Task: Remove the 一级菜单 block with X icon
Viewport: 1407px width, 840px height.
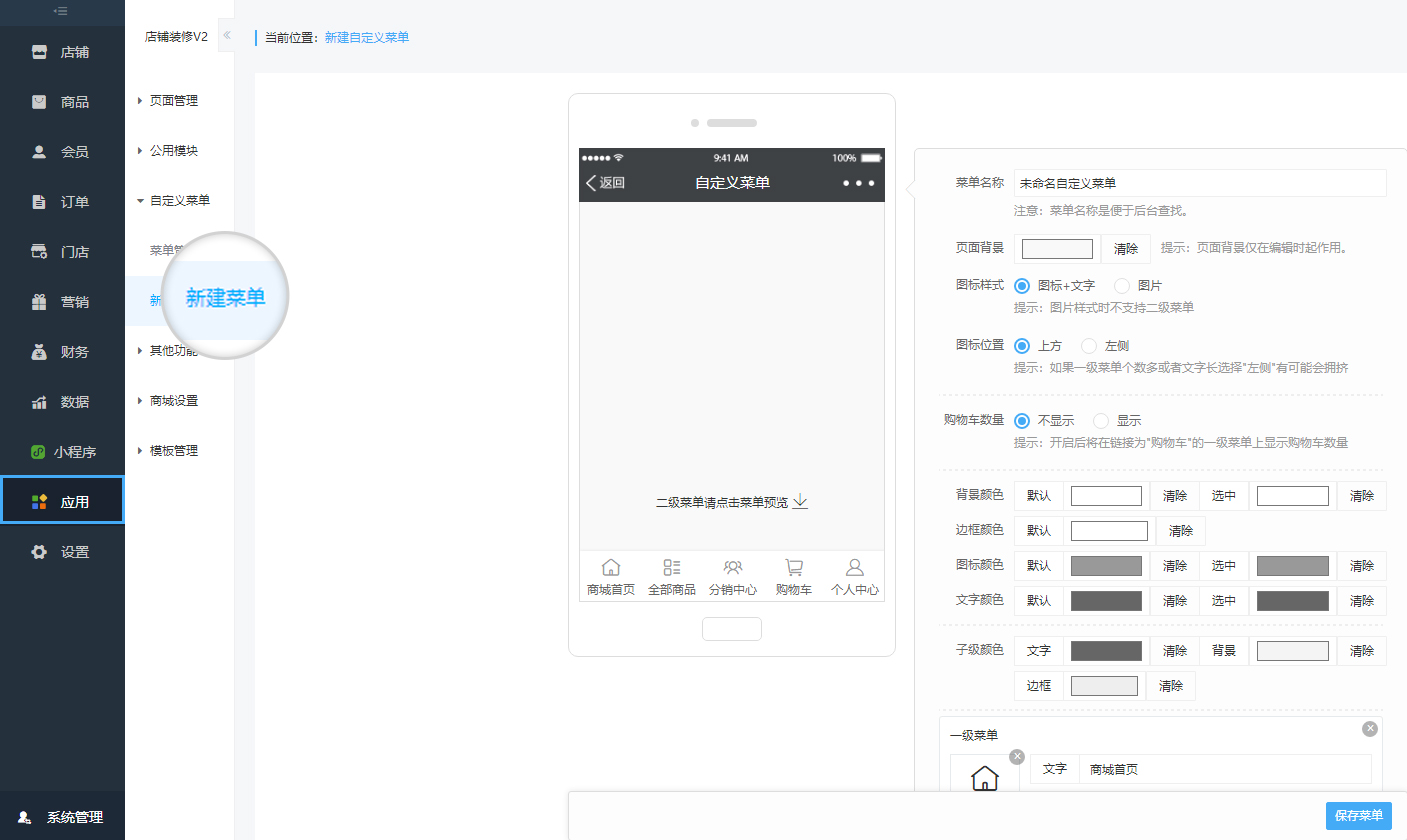Action: 1370,728
